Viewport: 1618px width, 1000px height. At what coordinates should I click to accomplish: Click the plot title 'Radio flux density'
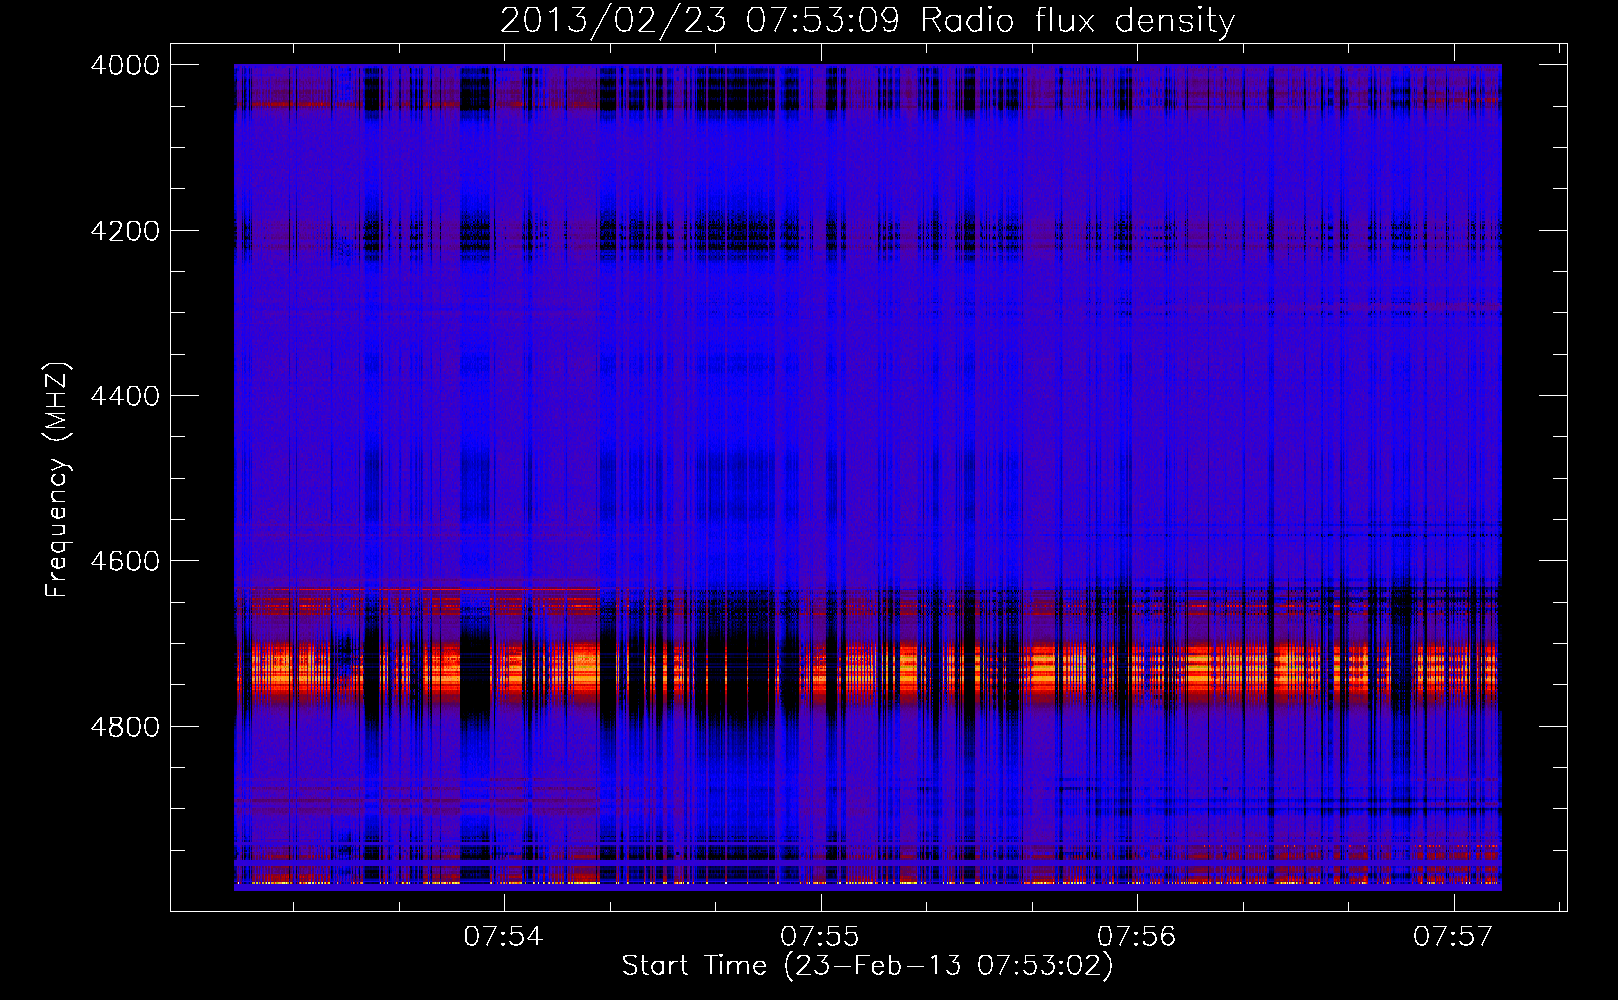tap(1078, 21)
